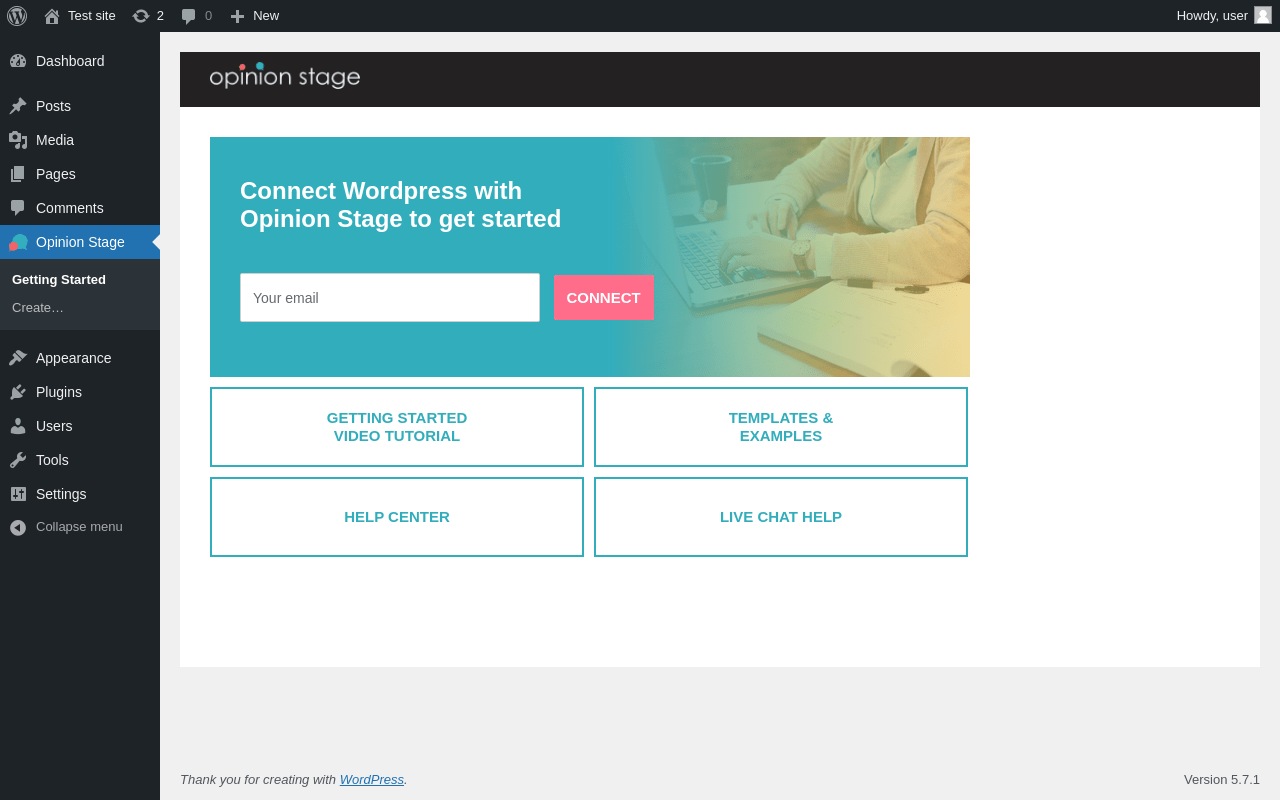
Task: Click the Tools wrench icon
Action: coord(18,460)
